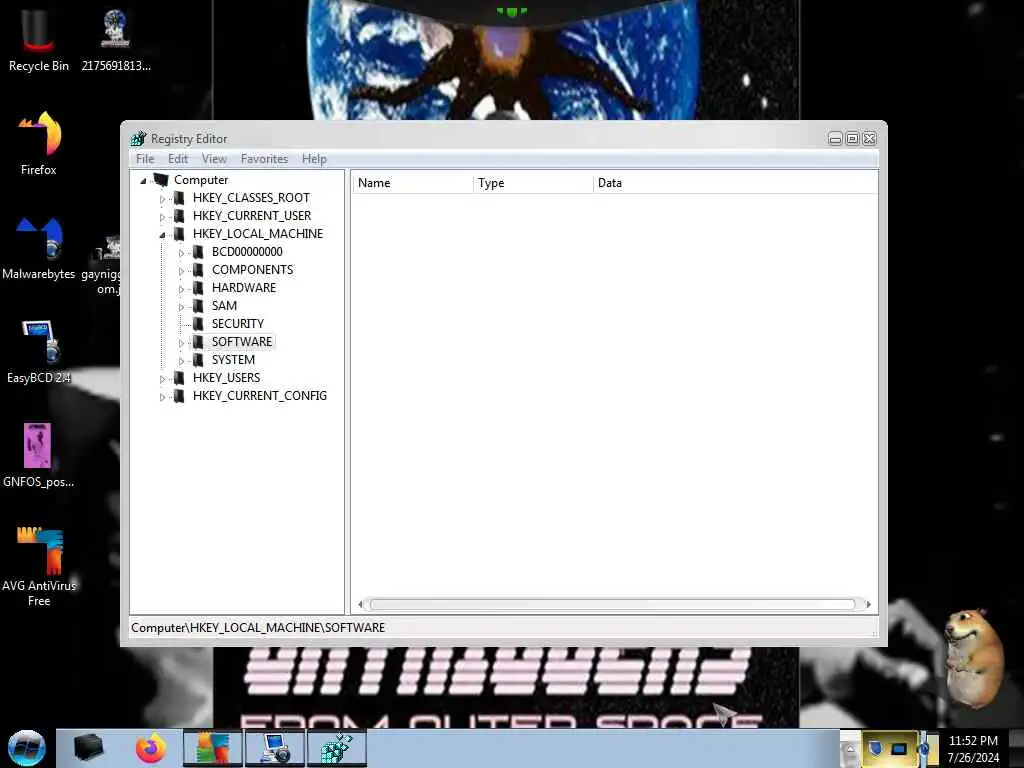Click HKEY_CURRENT_USER folder icon
Screen dimensions: 1024x768
click(179, 216)
